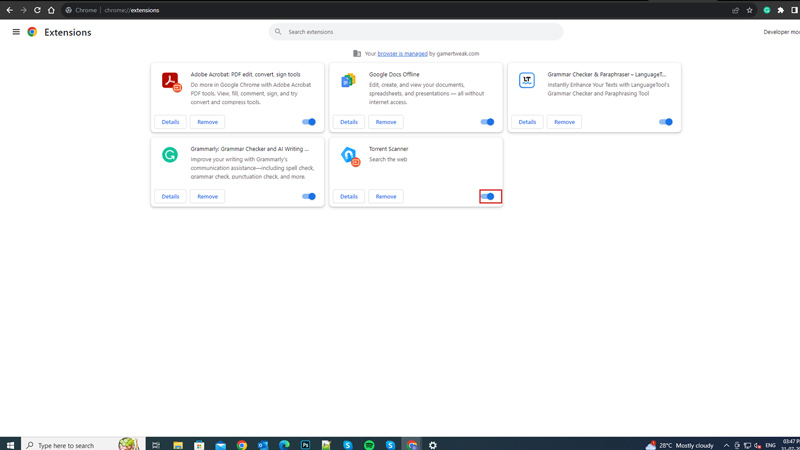Open the Windows Start menu

point(10,444)
